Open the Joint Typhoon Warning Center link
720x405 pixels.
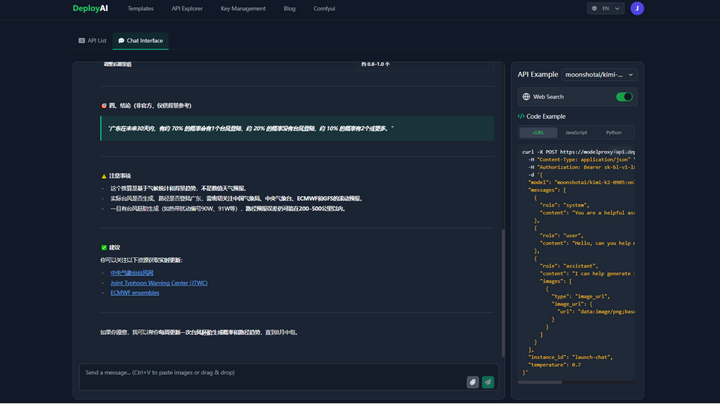coord(159,283)
